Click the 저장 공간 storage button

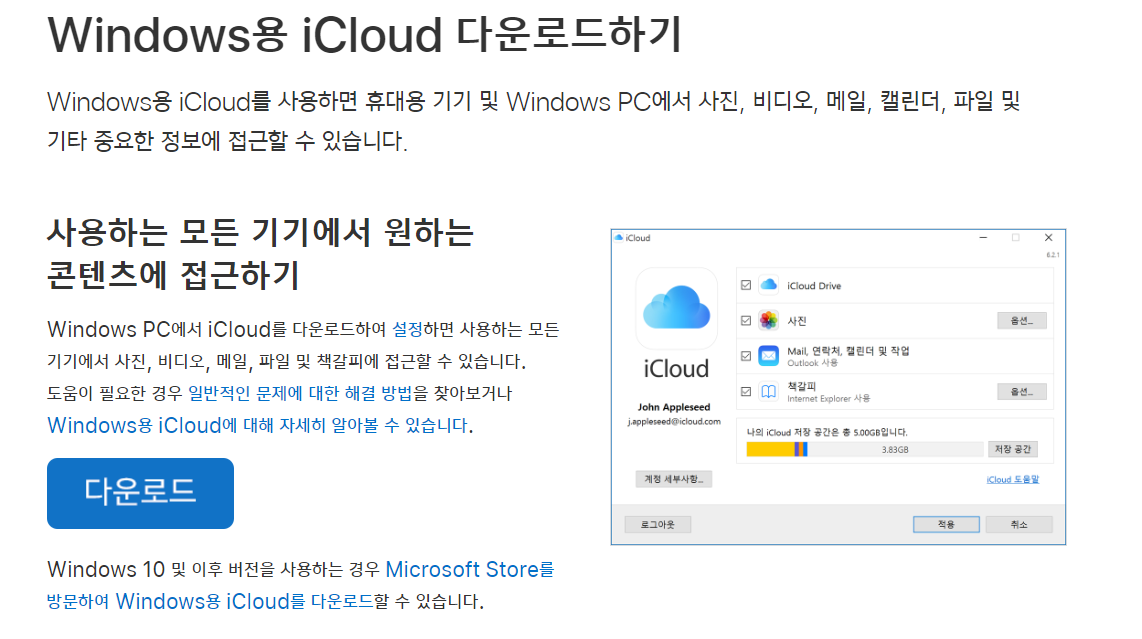click(1012, 449)
